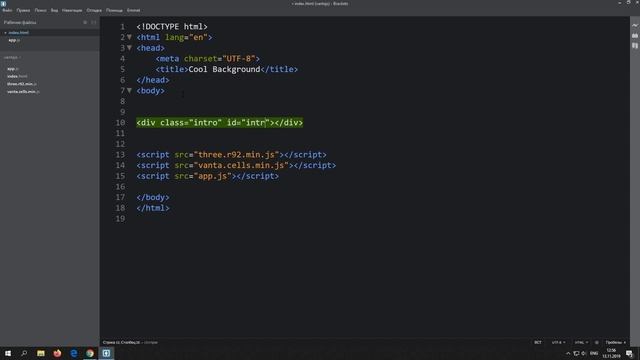Click volume icon in system tray
This screenshot has height=360, width=640.
[x=584, y=353]
